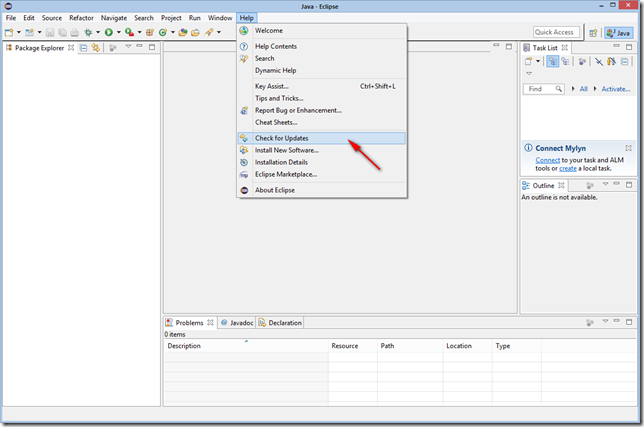644x427 pixels.
Task: Expand the External Tools dropdown arrow
Action: coord(140,32)
